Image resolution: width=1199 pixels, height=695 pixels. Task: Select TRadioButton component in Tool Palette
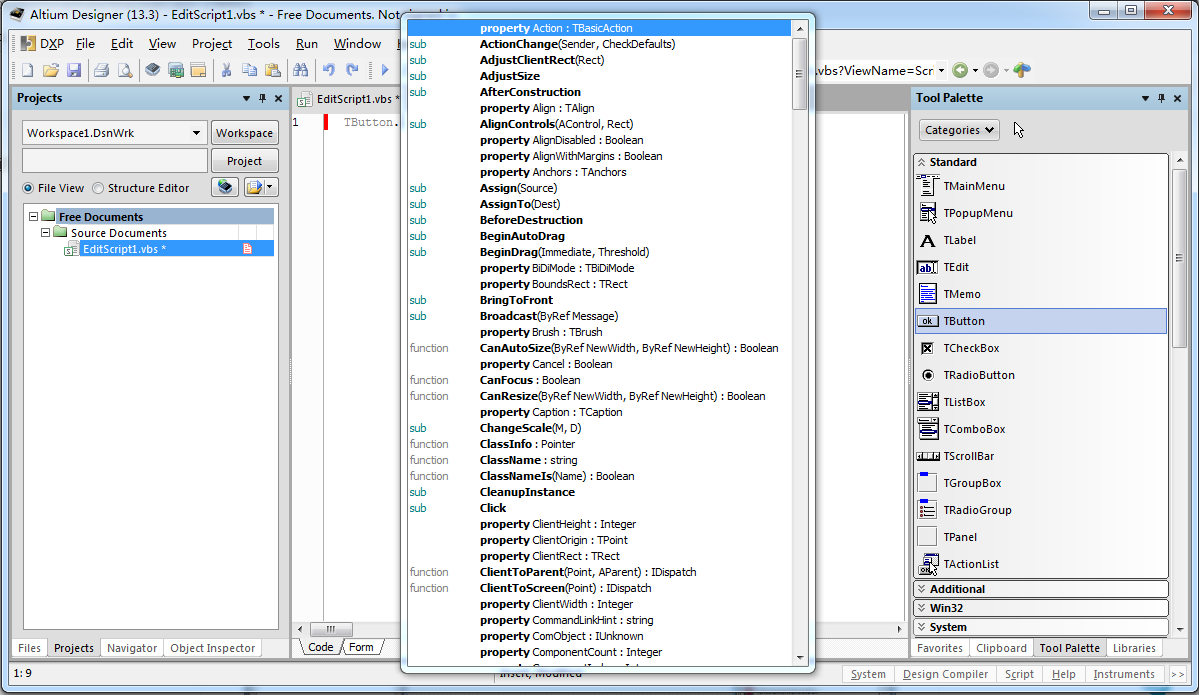tap(1041, 375)
